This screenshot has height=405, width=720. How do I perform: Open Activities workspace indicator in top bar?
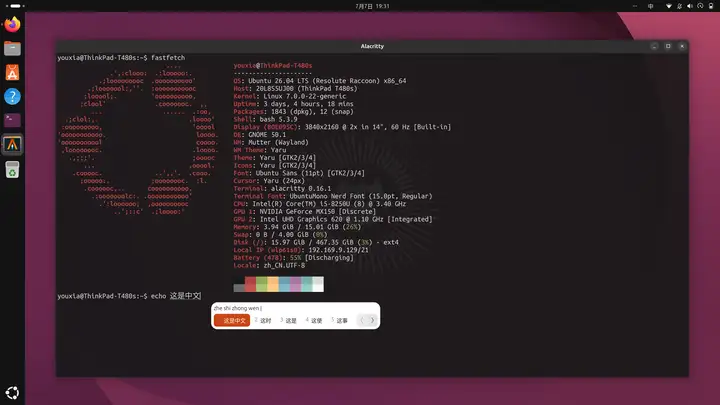pos(15,6)
